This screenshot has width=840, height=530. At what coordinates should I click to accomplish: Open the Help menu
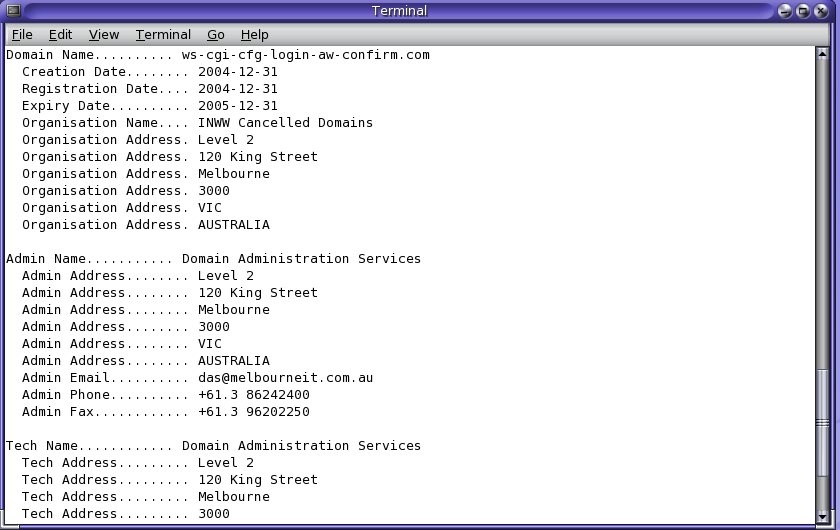pos(254,34)
